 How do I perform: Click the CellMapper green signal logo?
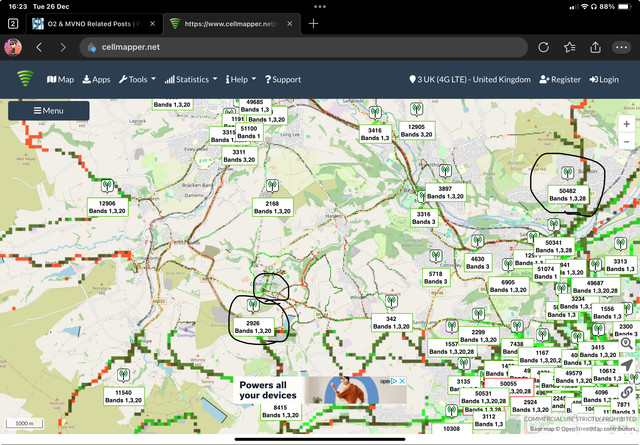[25, 78]
